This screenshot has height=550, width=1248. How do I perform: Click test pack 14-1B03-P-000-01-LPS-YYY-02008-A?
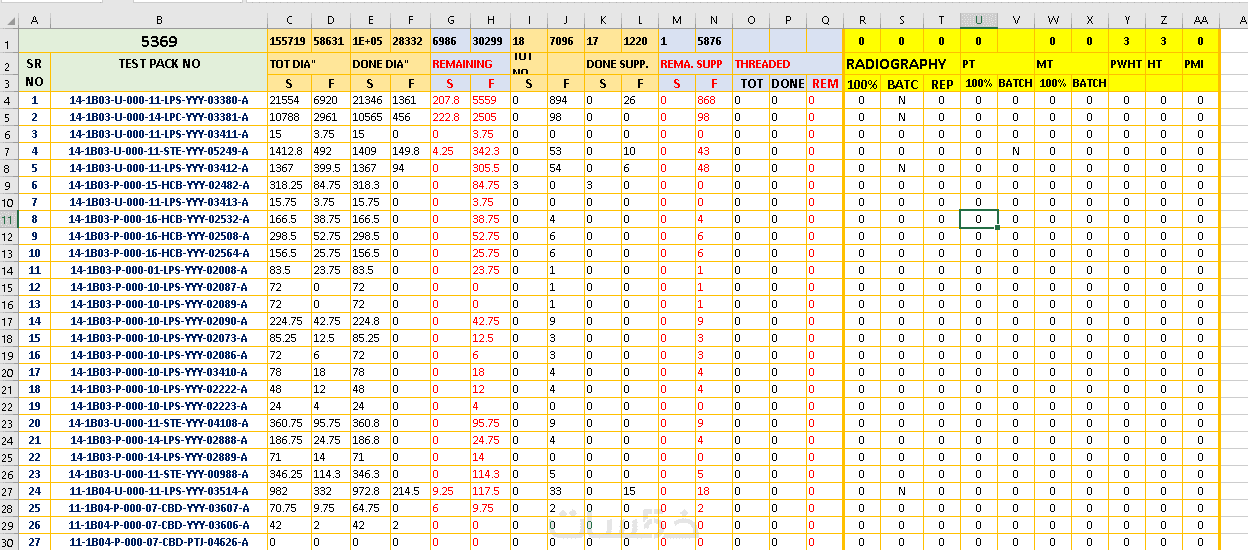pos(158,270)
